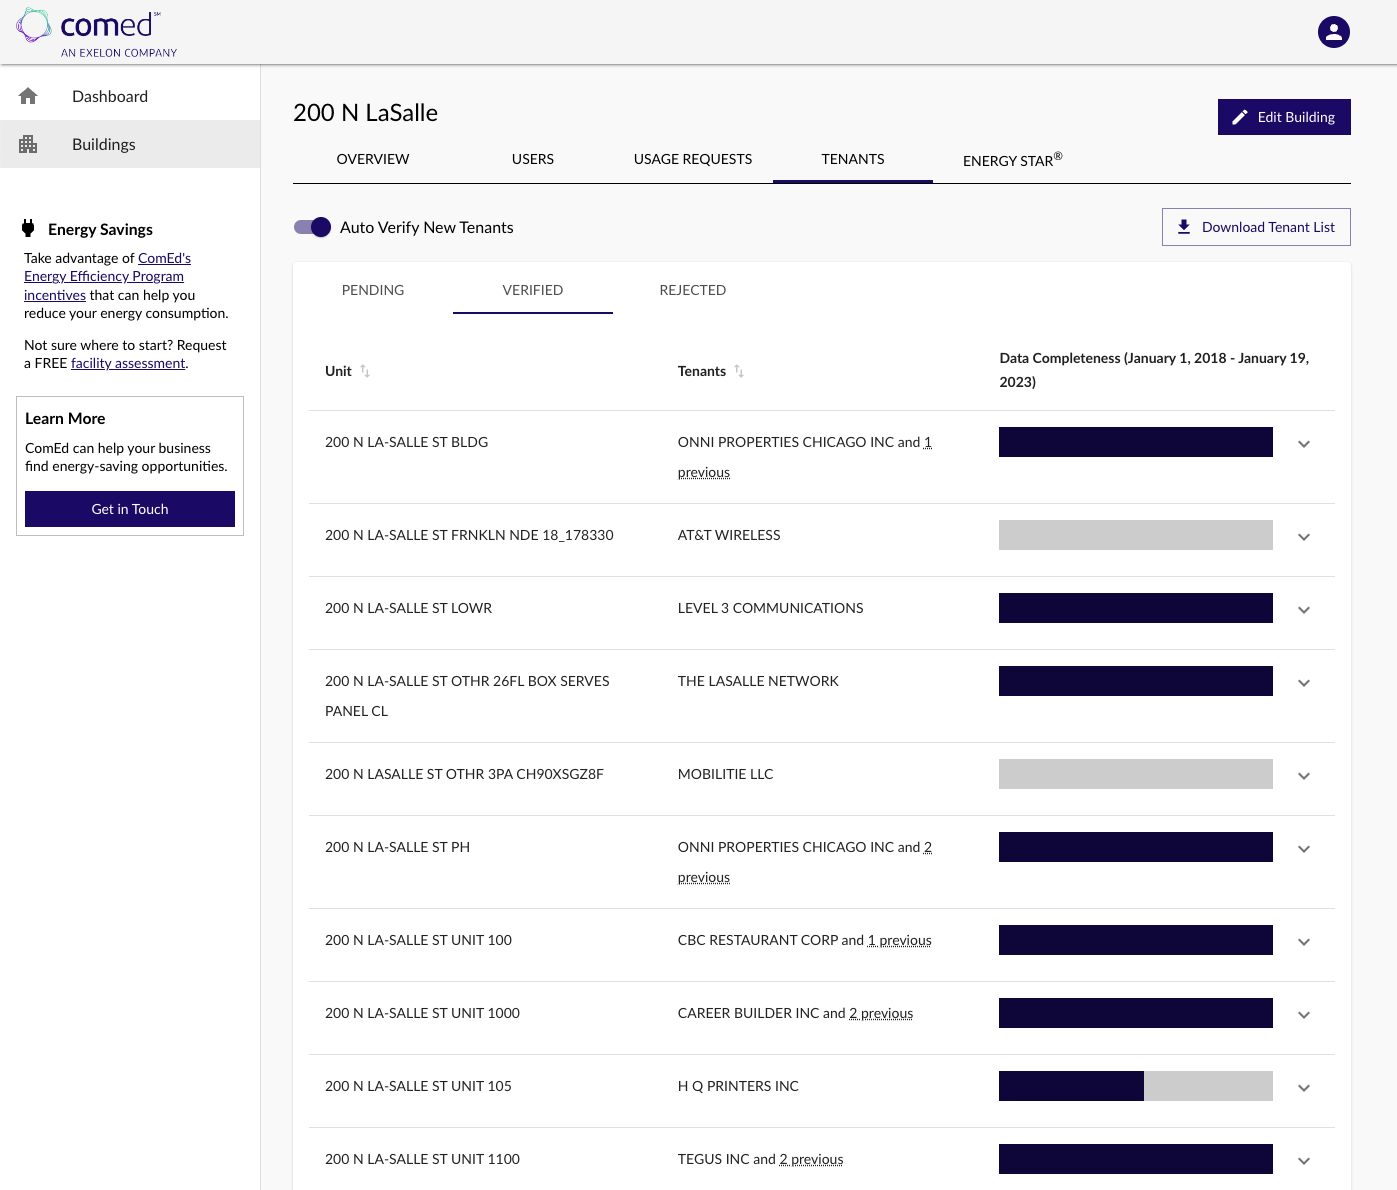Screen dimensions: 1397x1190
Task: Click the BLDG data completeness bar
Action: point(1136,442)
